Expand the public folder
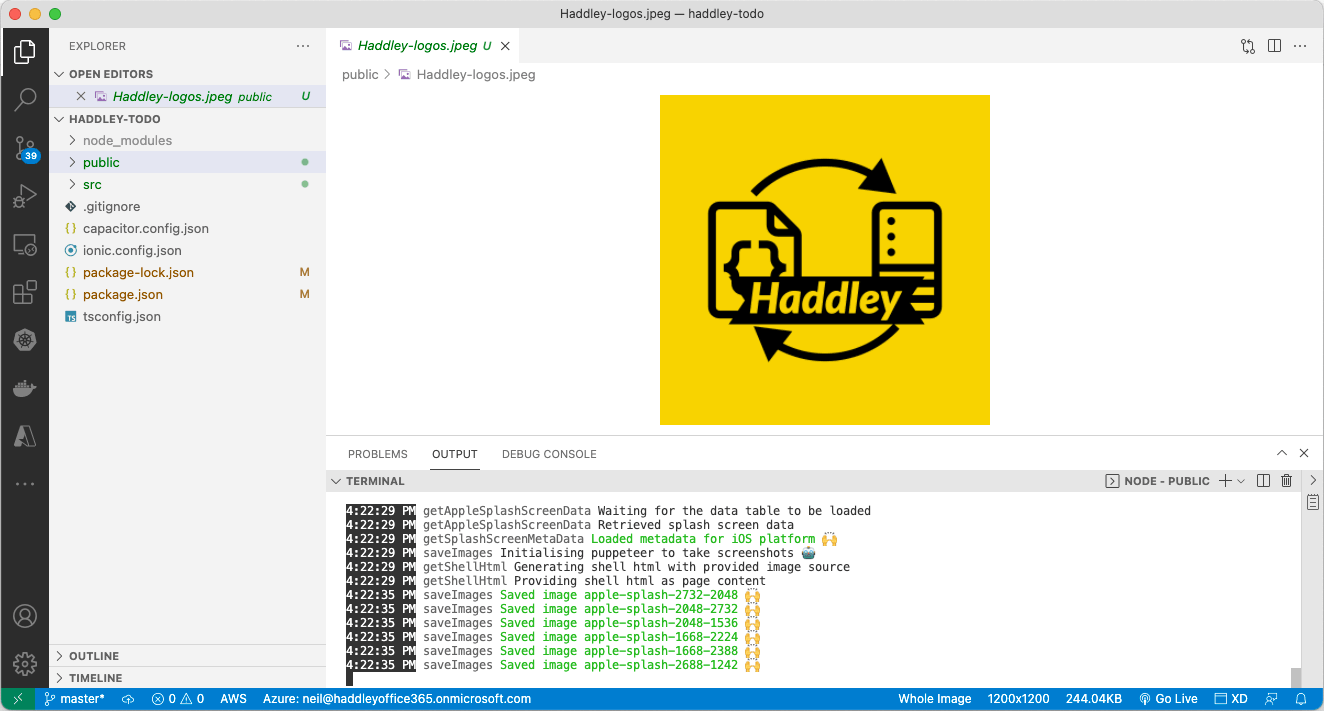 [x=101, y=162]
